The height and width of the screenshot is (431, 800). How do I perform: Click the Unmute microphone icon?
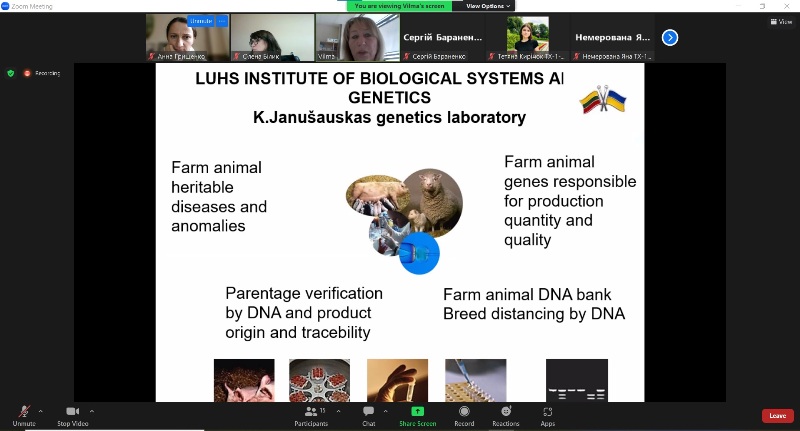[x=24, y=411]
